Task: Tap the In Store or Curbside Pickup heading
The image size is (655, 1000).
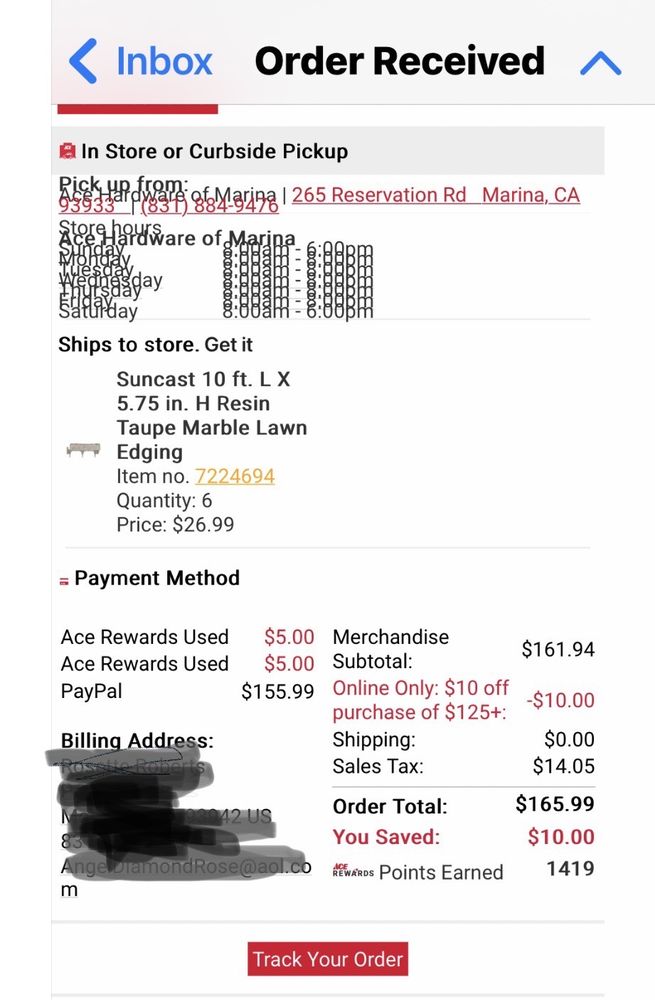Action: click(214, 151)
